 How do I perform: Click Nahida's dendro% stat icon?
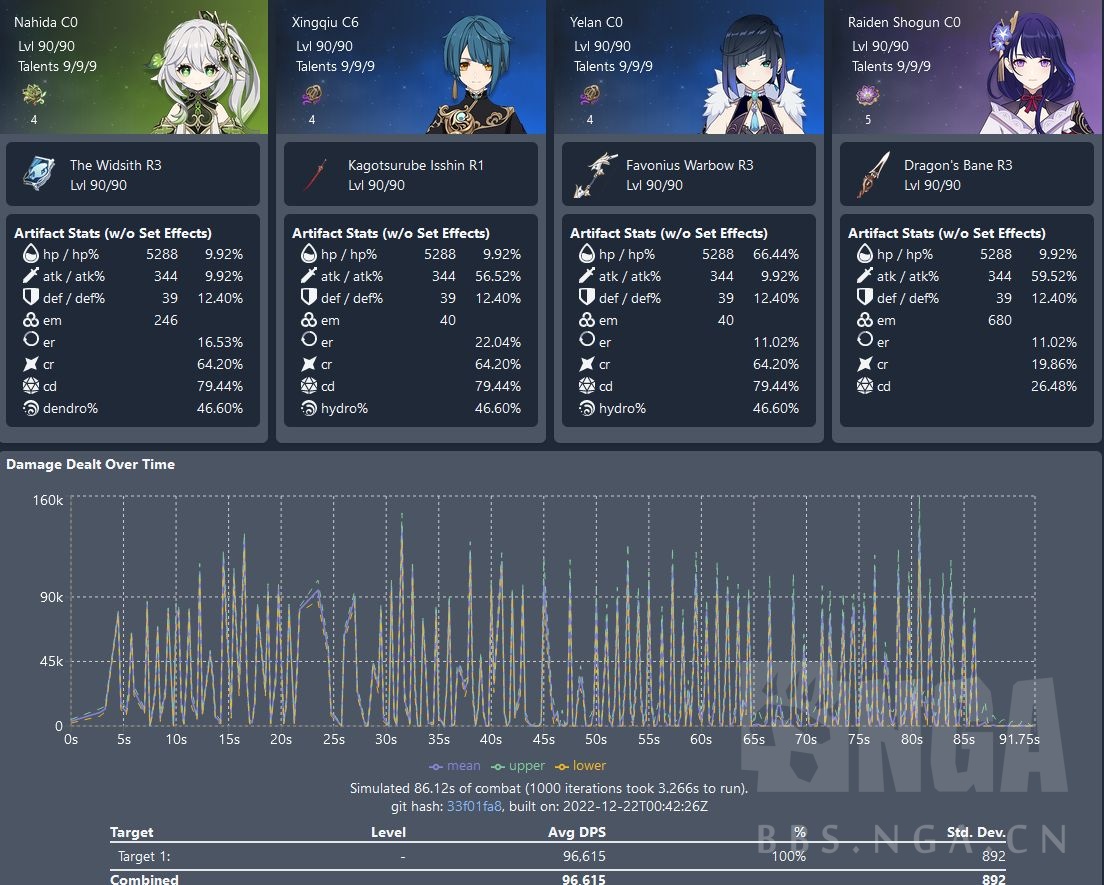[x=28, y=408]
